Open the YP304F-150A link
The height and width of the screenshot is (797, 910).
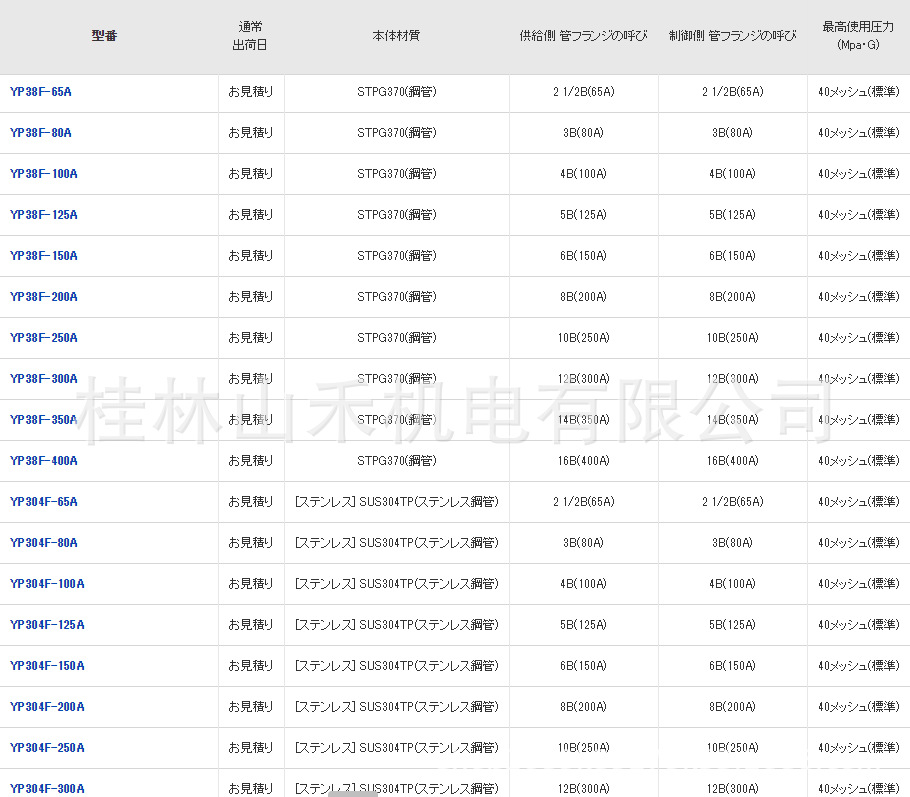tap(47, 666)
